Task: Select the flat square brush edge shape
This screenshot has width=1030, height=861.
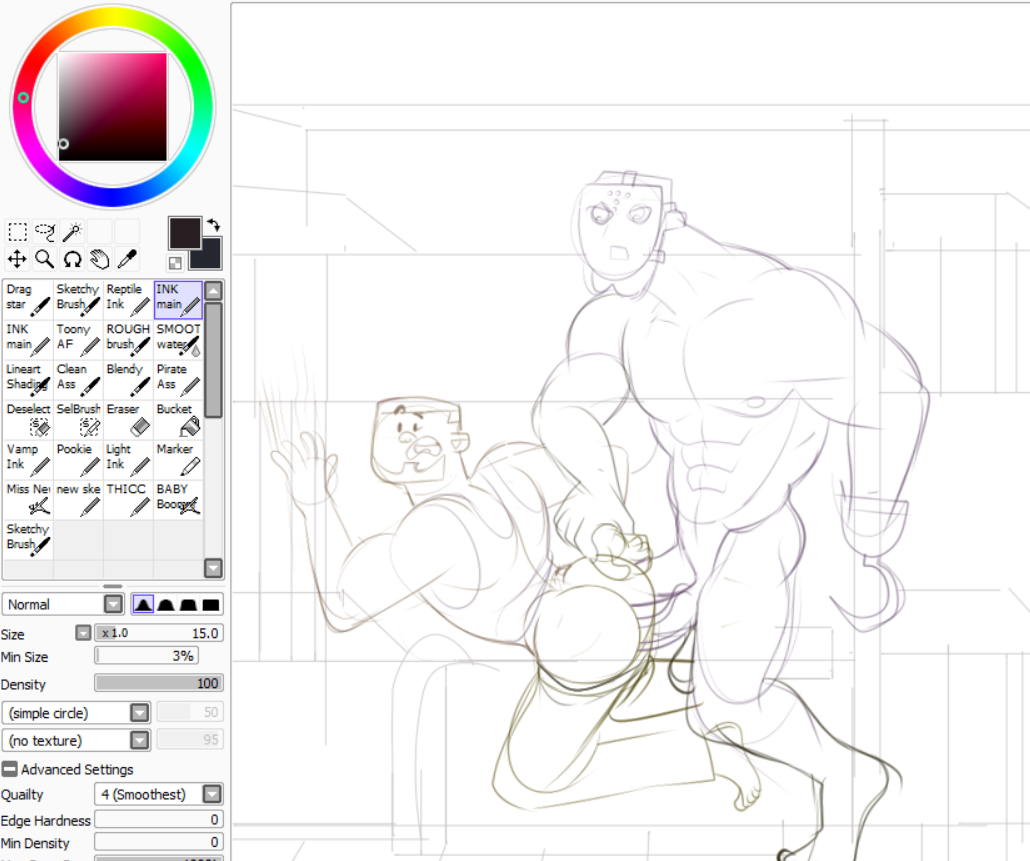Action: click(211, 605)
